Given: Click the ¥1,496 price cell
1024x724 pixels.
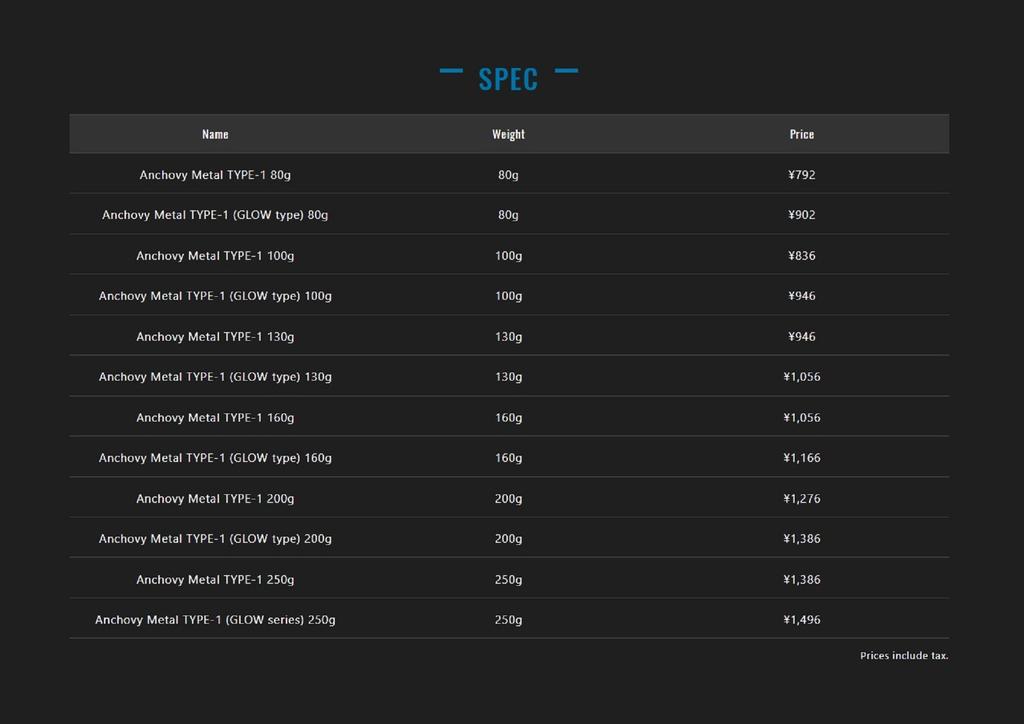Looking at the screenshot, I should 801,620.
